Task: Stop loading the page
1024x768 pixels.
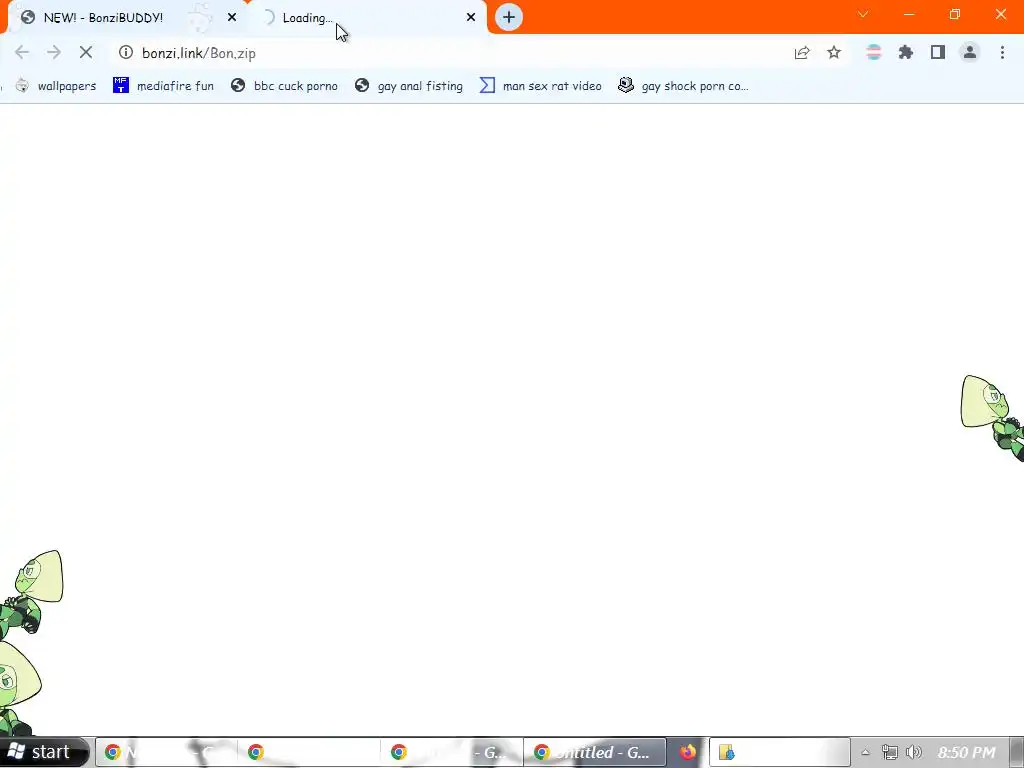Action: (x=86, y=53)
